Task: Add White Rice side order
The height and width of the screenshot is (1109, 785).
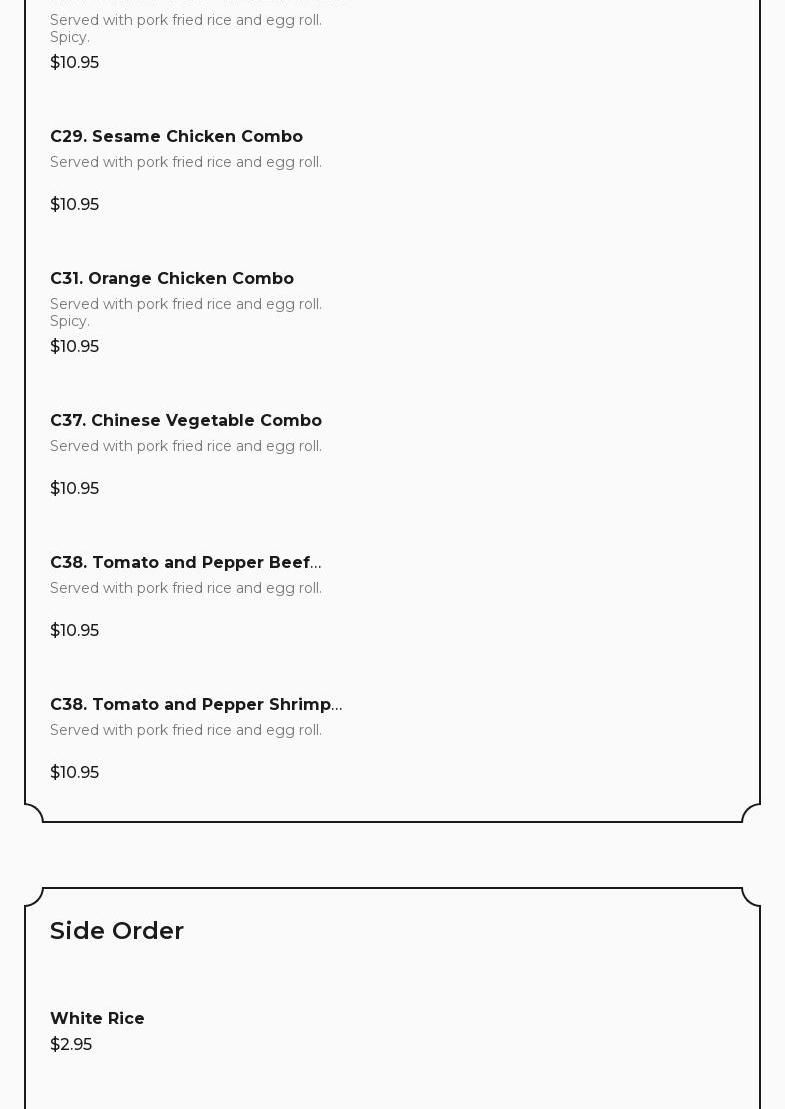Action: pyautogui.click(x=97, y=1018)
